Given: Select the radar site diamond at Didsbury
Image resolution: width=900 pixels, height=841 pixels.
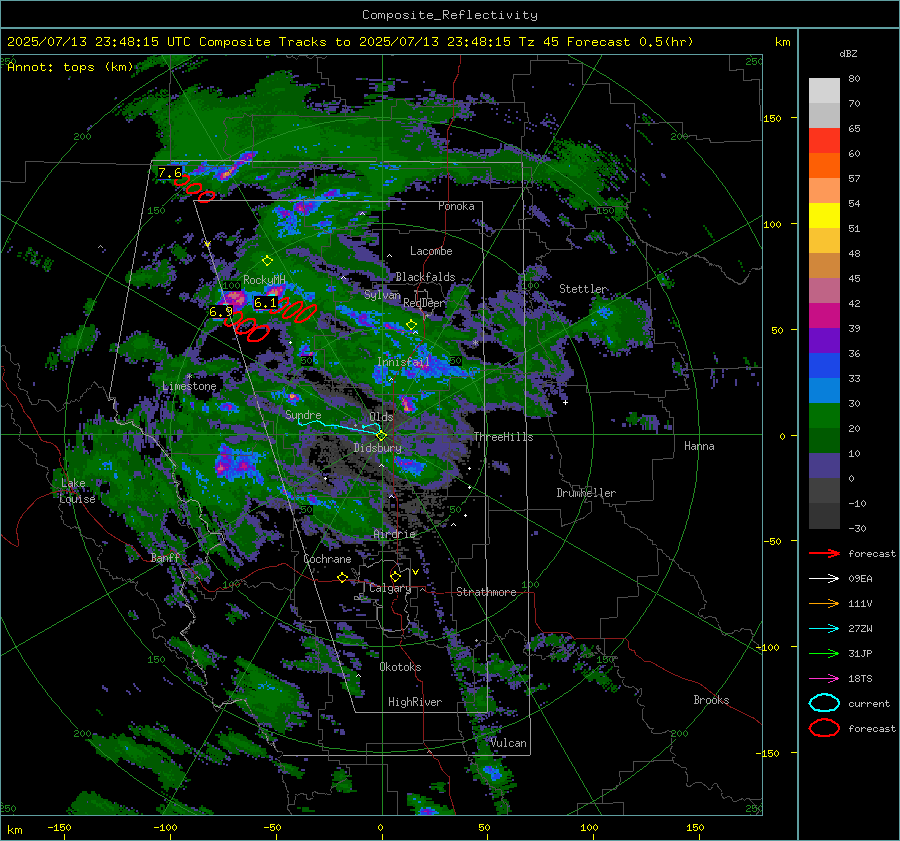Looking at the screenshot, I should (381, 435).
